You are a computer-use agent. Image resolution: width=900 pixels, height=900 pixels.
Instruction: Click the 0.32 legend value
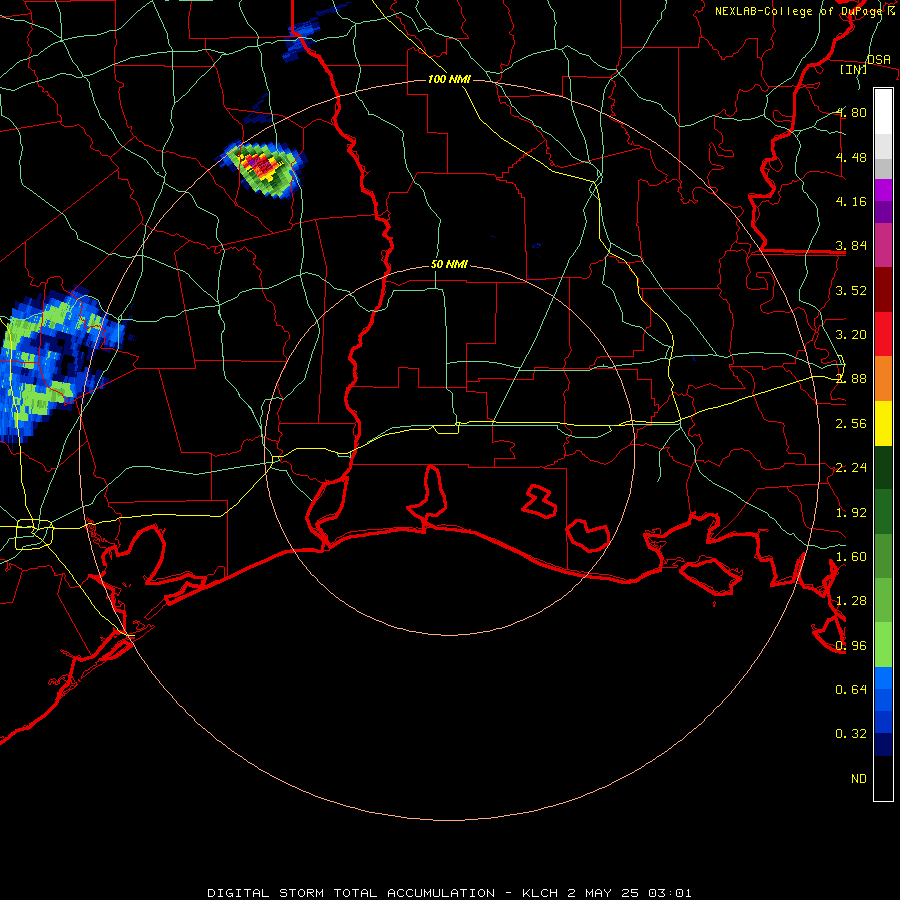[x=851, y=734]
